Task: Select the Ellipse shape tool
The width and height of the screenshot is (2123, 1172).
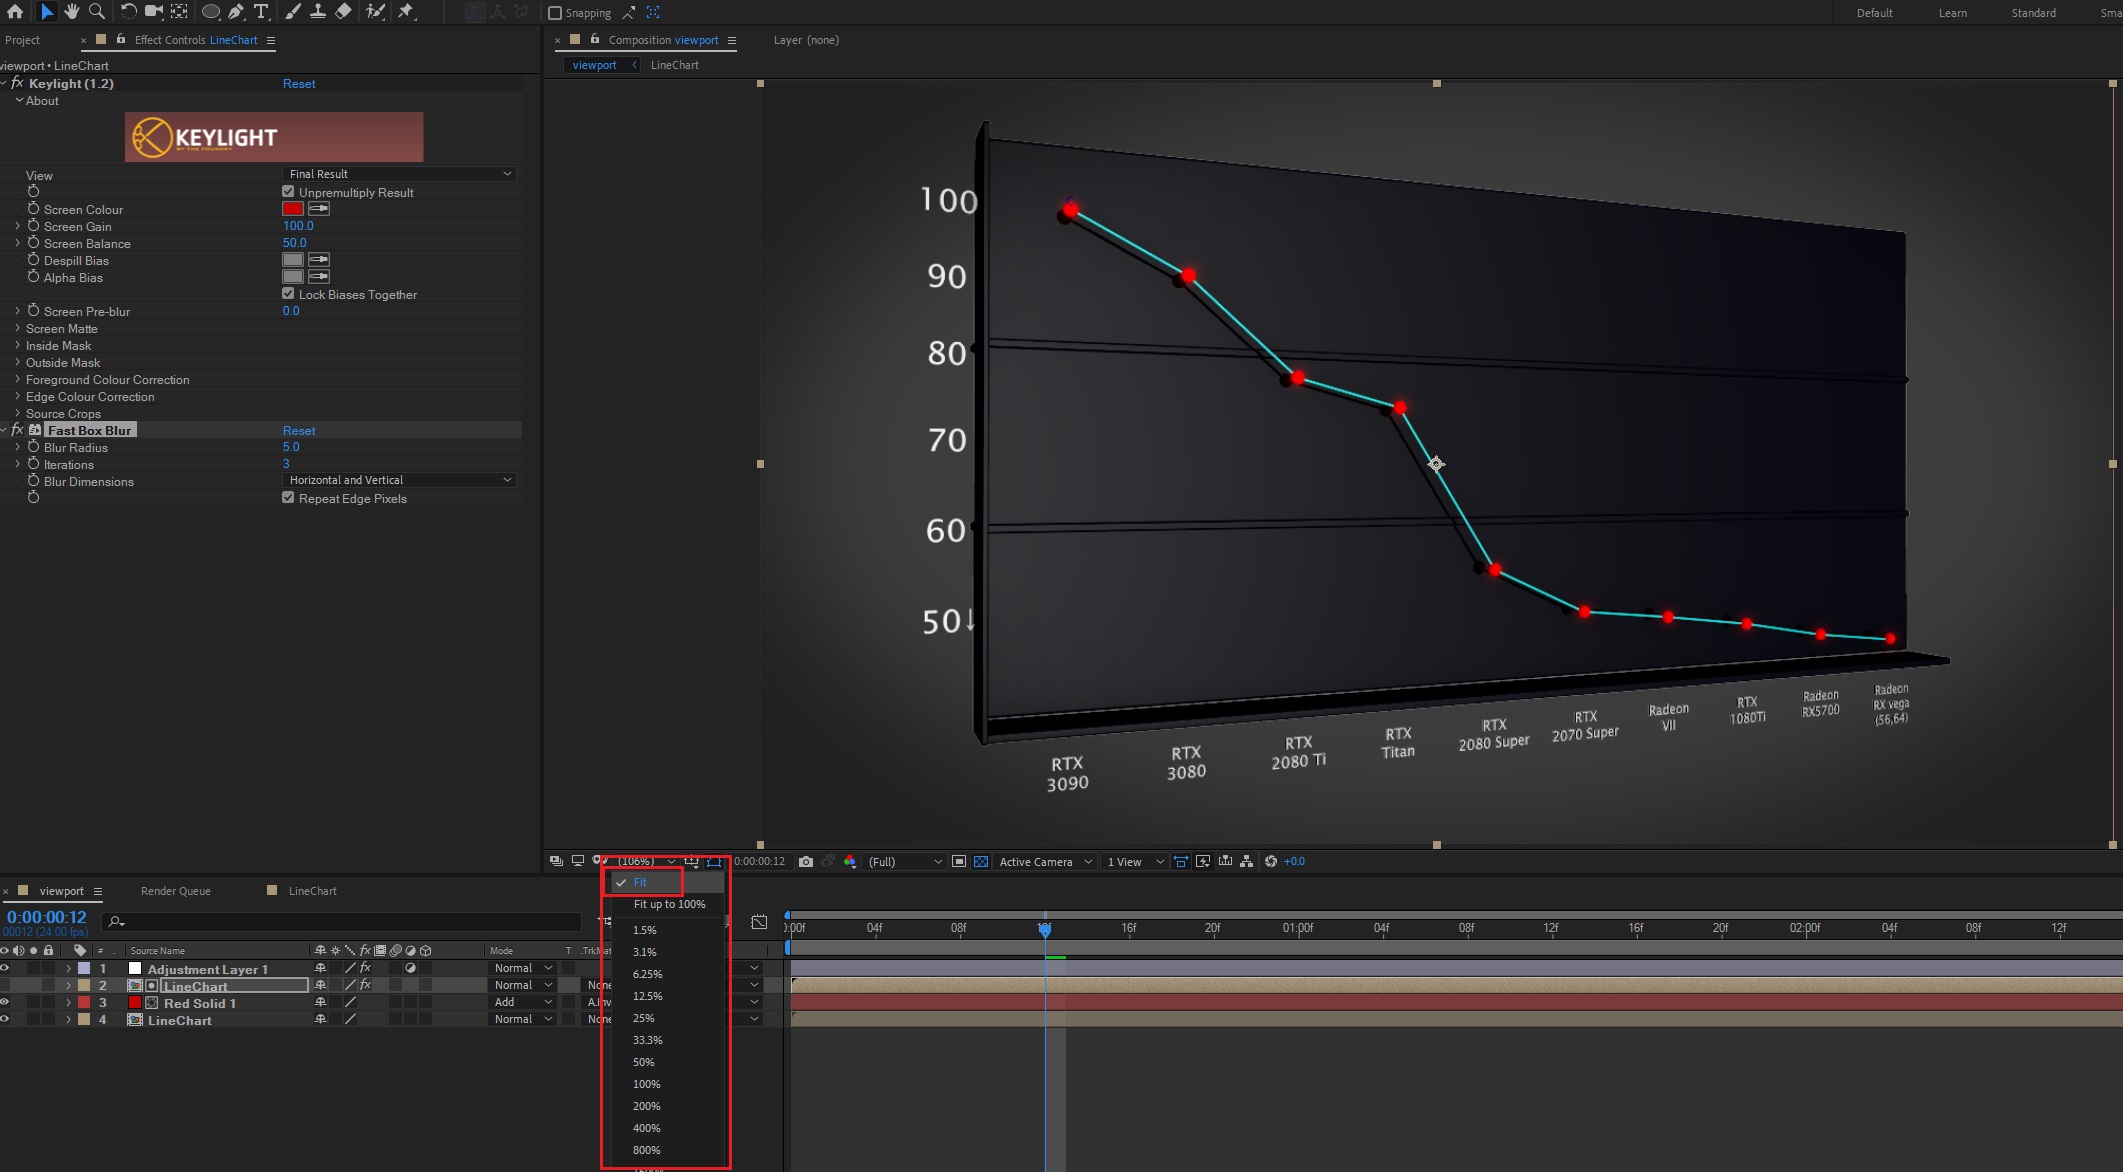Action: (x=210, y=12)
